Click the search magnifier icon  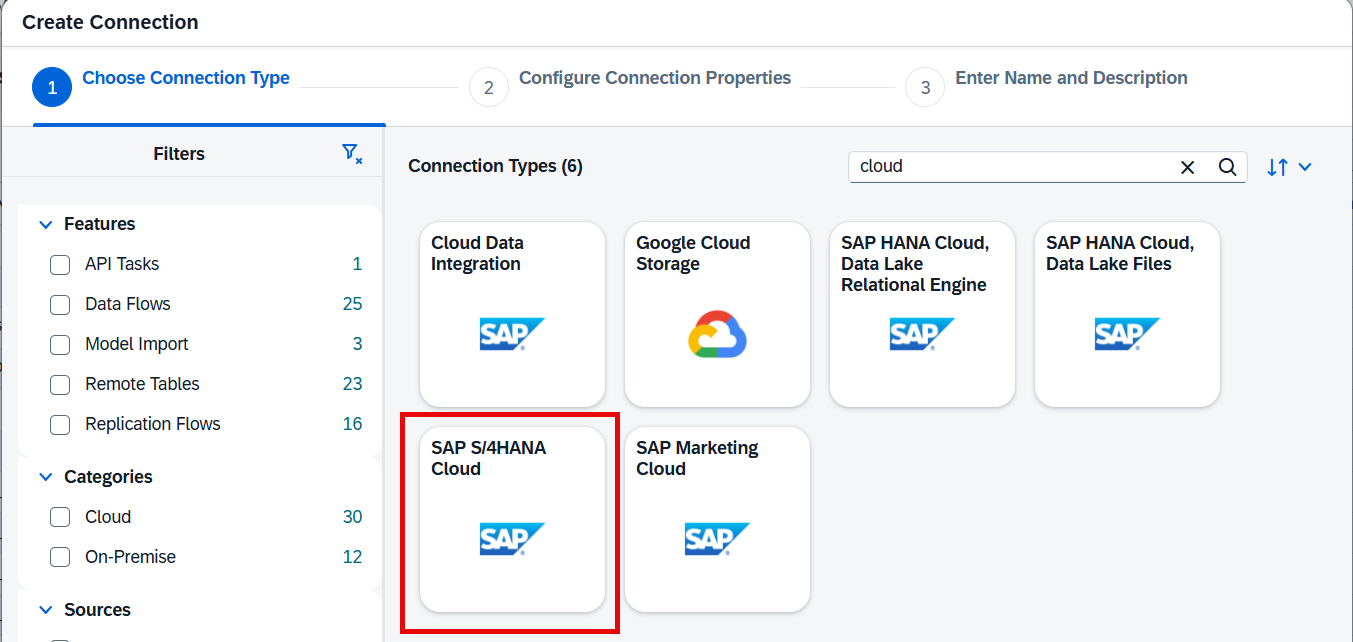click(1228, 167)
